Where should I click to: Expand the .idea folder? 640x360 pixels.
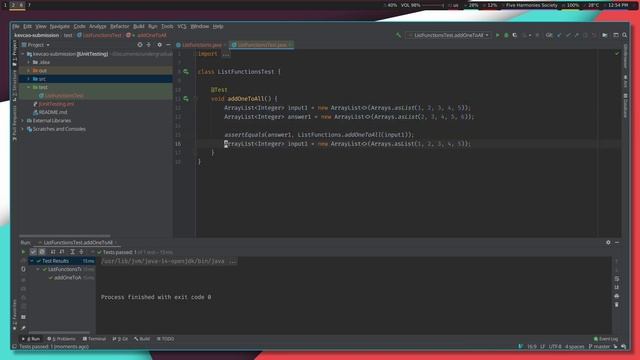point(29,62)
